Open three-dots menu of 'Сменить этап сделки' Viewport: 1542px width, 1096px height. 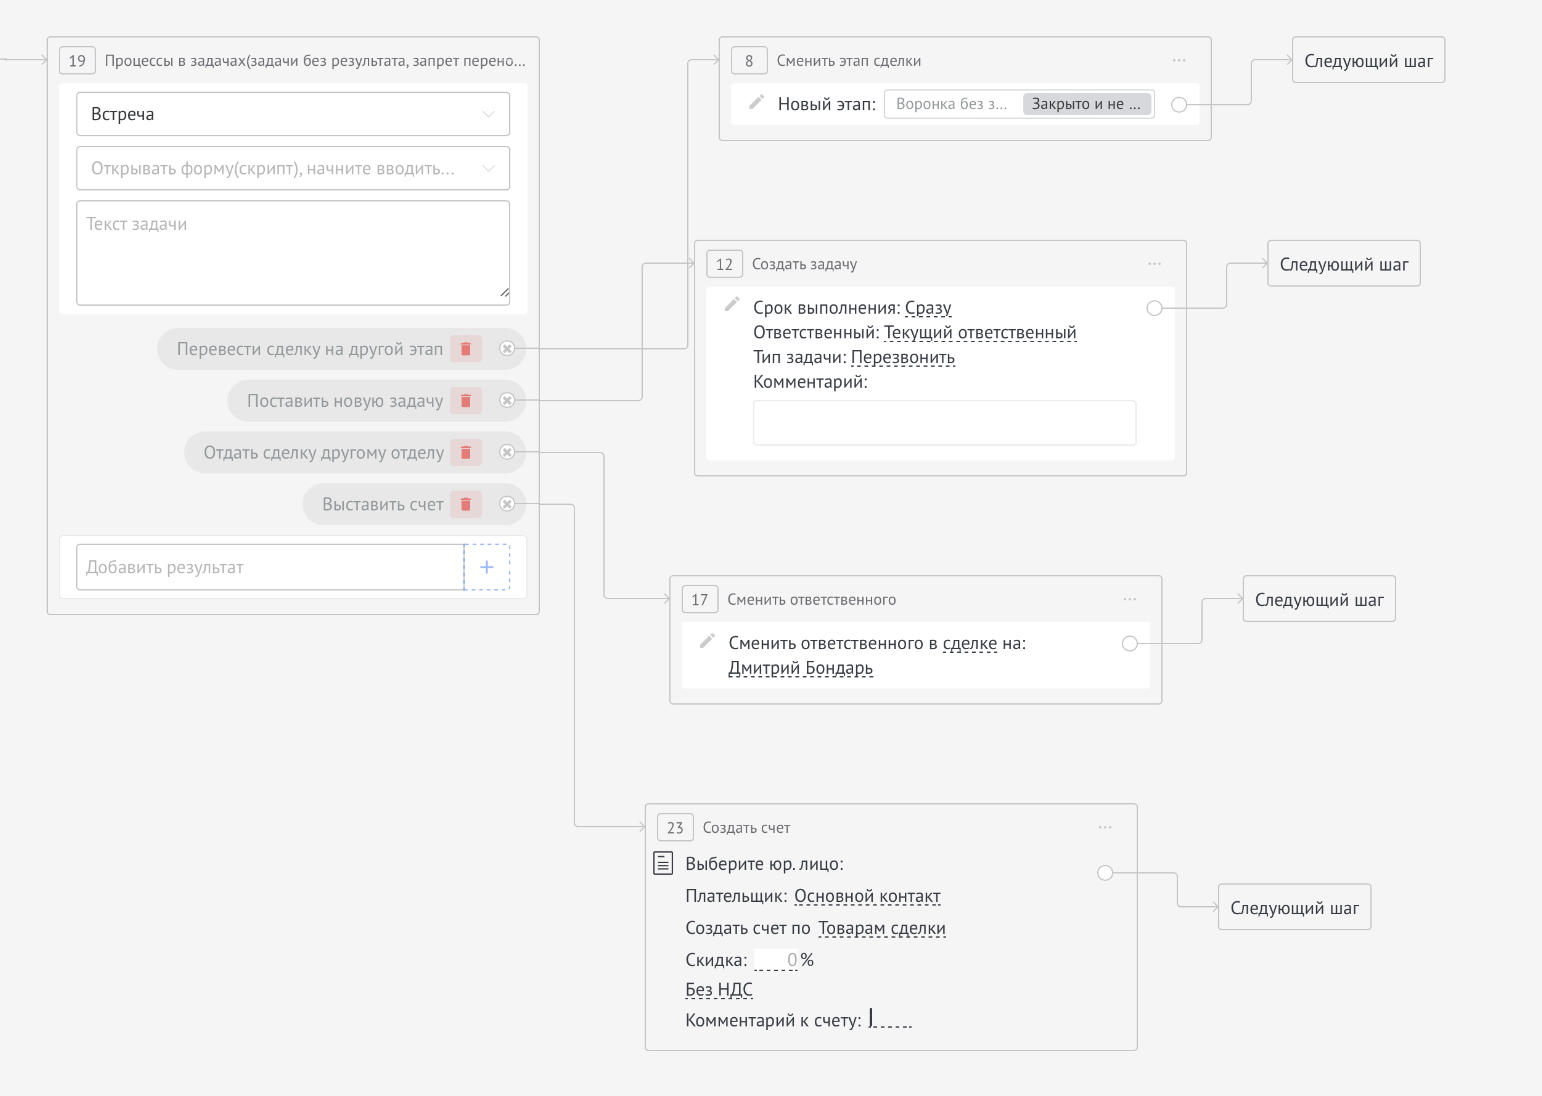tap(1179, 61)
